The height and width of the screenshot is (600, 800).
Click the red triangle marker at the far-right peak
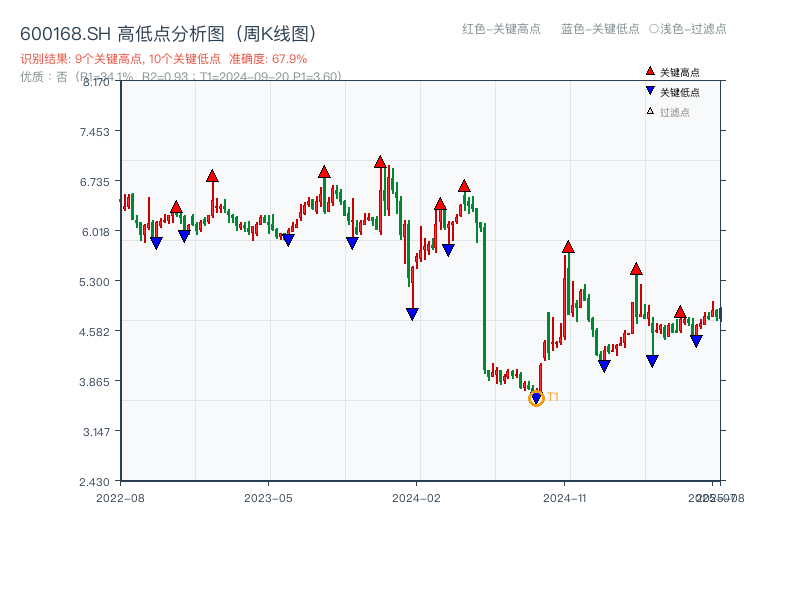(x=680, y=314)
